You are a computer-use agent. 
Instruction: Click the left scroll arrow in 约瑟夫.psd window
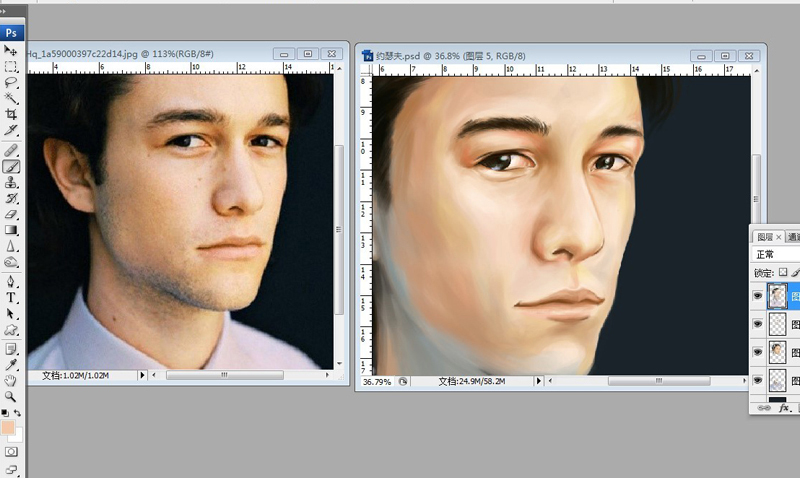550,381
